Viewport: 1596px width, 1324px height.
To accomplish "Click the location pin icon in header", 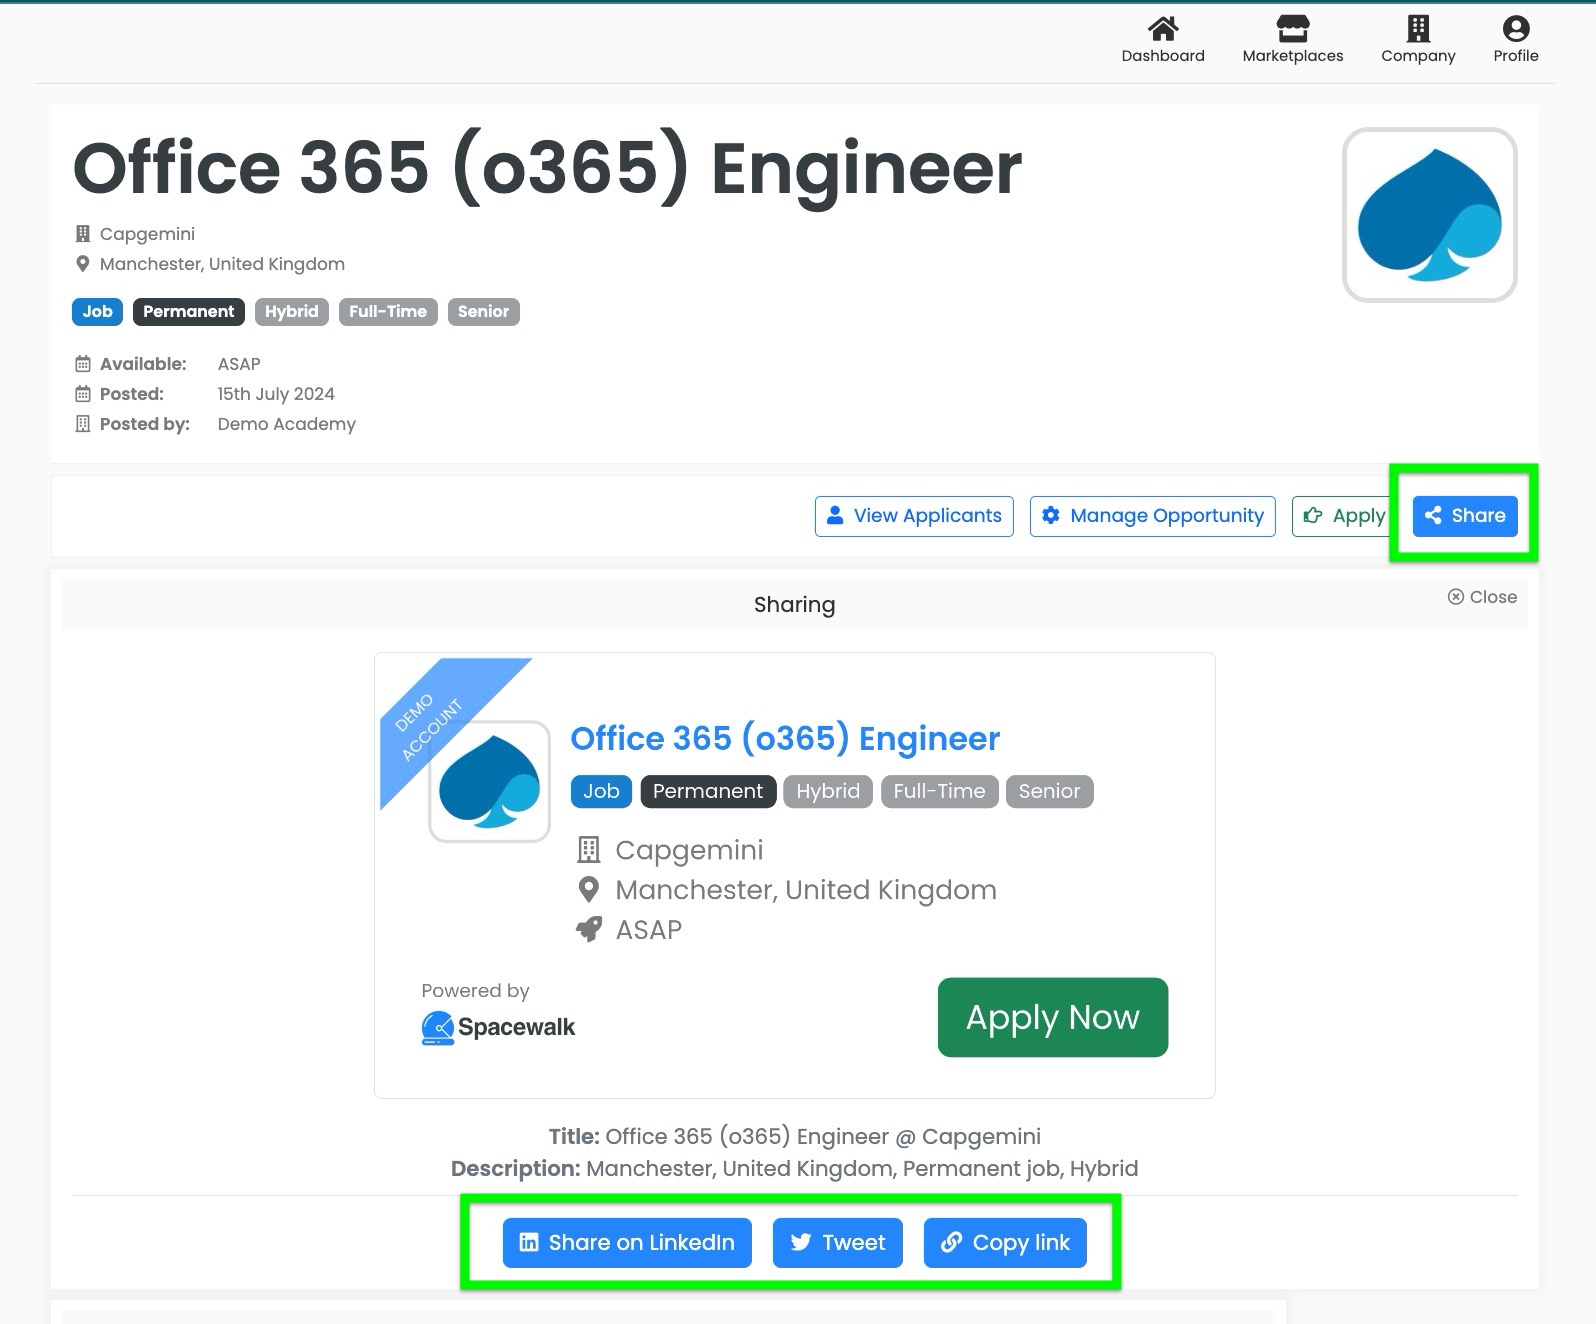I will coord(83,264).
